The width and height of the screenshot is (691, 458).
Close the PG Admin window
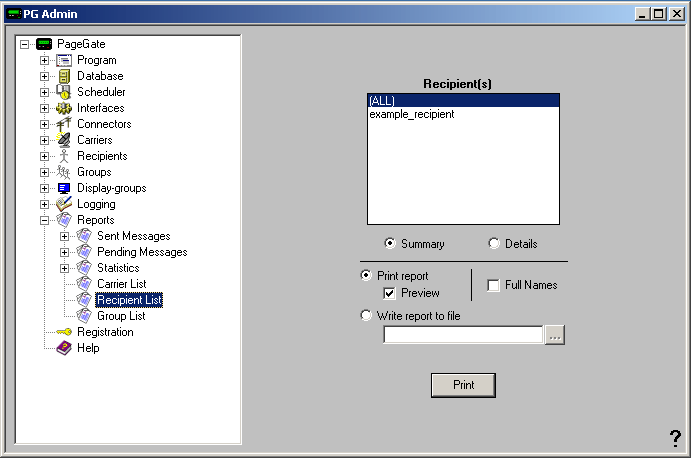(676, 14)
